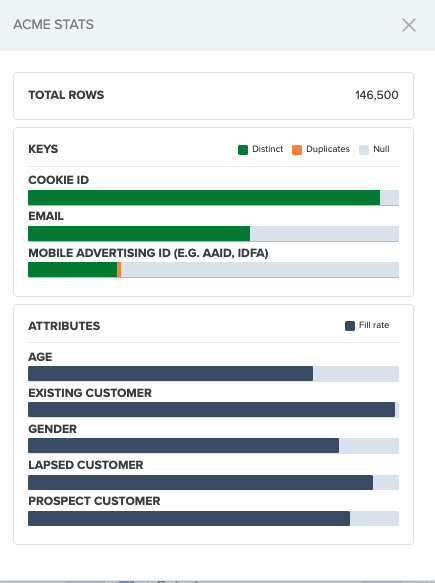Click the green Distinct legend swatch
Screen dimensions: 435x583
(x=243, y=150)
